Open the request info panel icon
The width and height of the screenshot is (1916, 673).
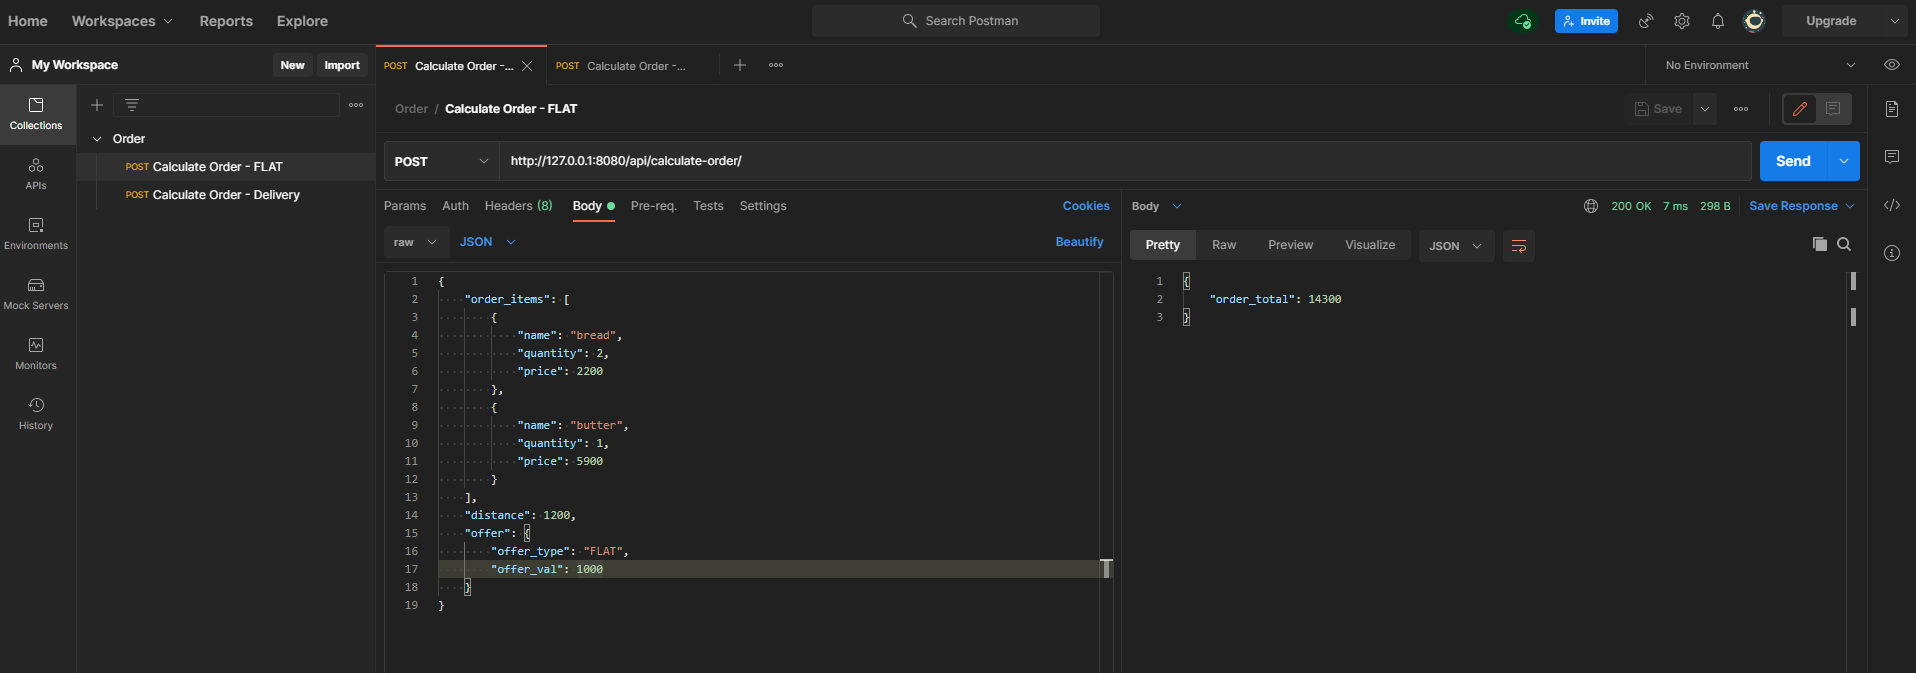coord(1892,253)
